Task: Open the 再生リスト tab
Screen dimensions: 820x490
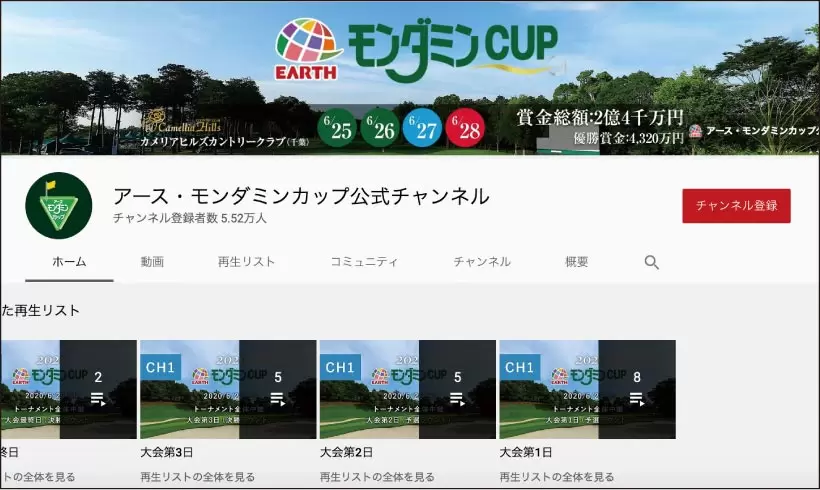Action: [246, 262]
